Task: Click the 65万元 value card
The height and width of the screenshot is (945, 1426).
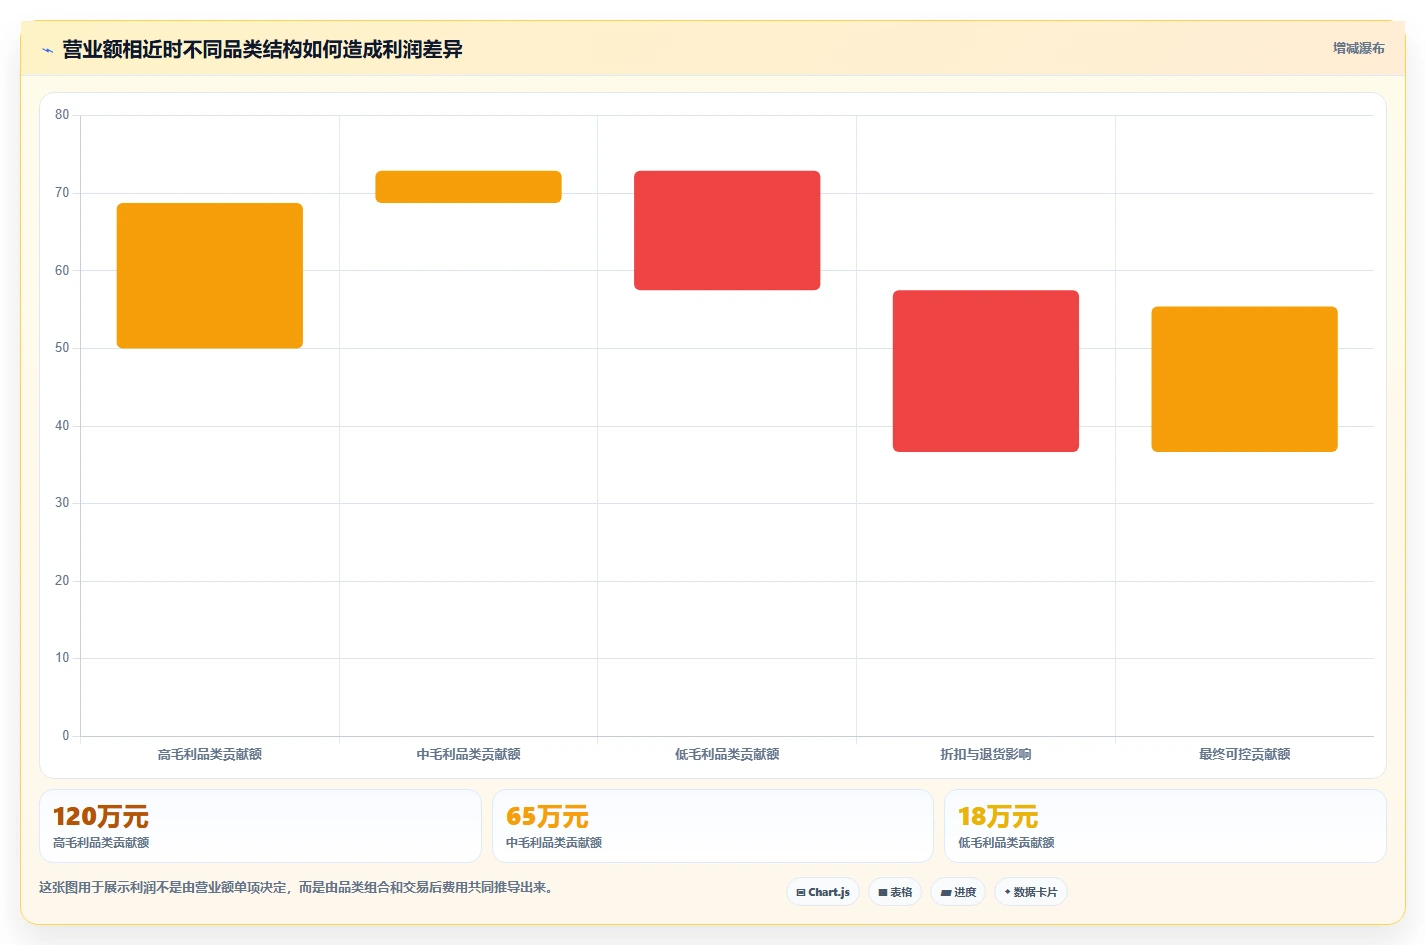Action: tap(713, 826)
